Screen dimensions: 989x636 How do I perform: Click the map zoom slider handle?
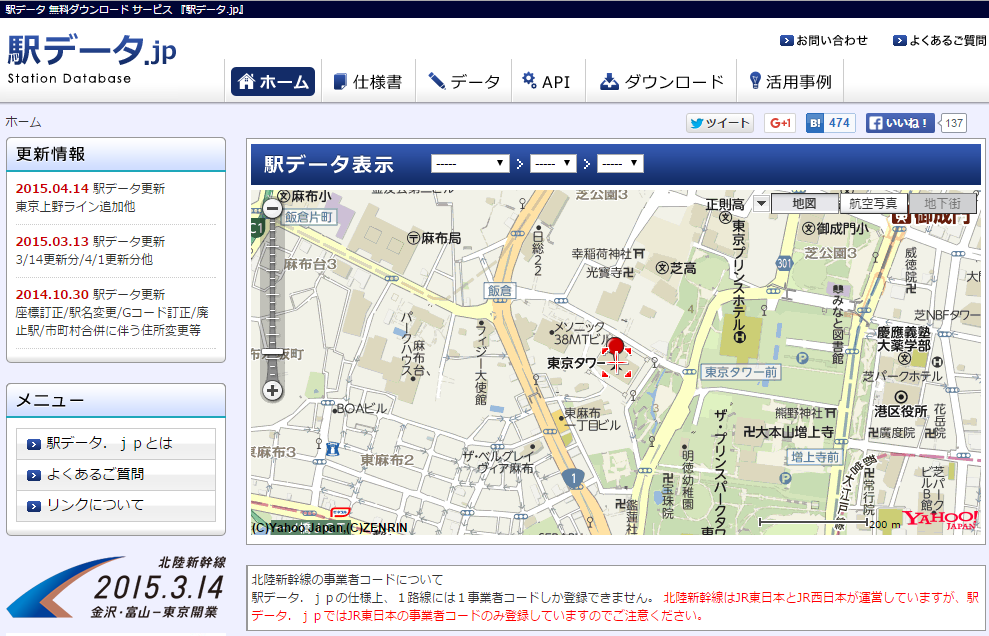click(x=272, y=352)
